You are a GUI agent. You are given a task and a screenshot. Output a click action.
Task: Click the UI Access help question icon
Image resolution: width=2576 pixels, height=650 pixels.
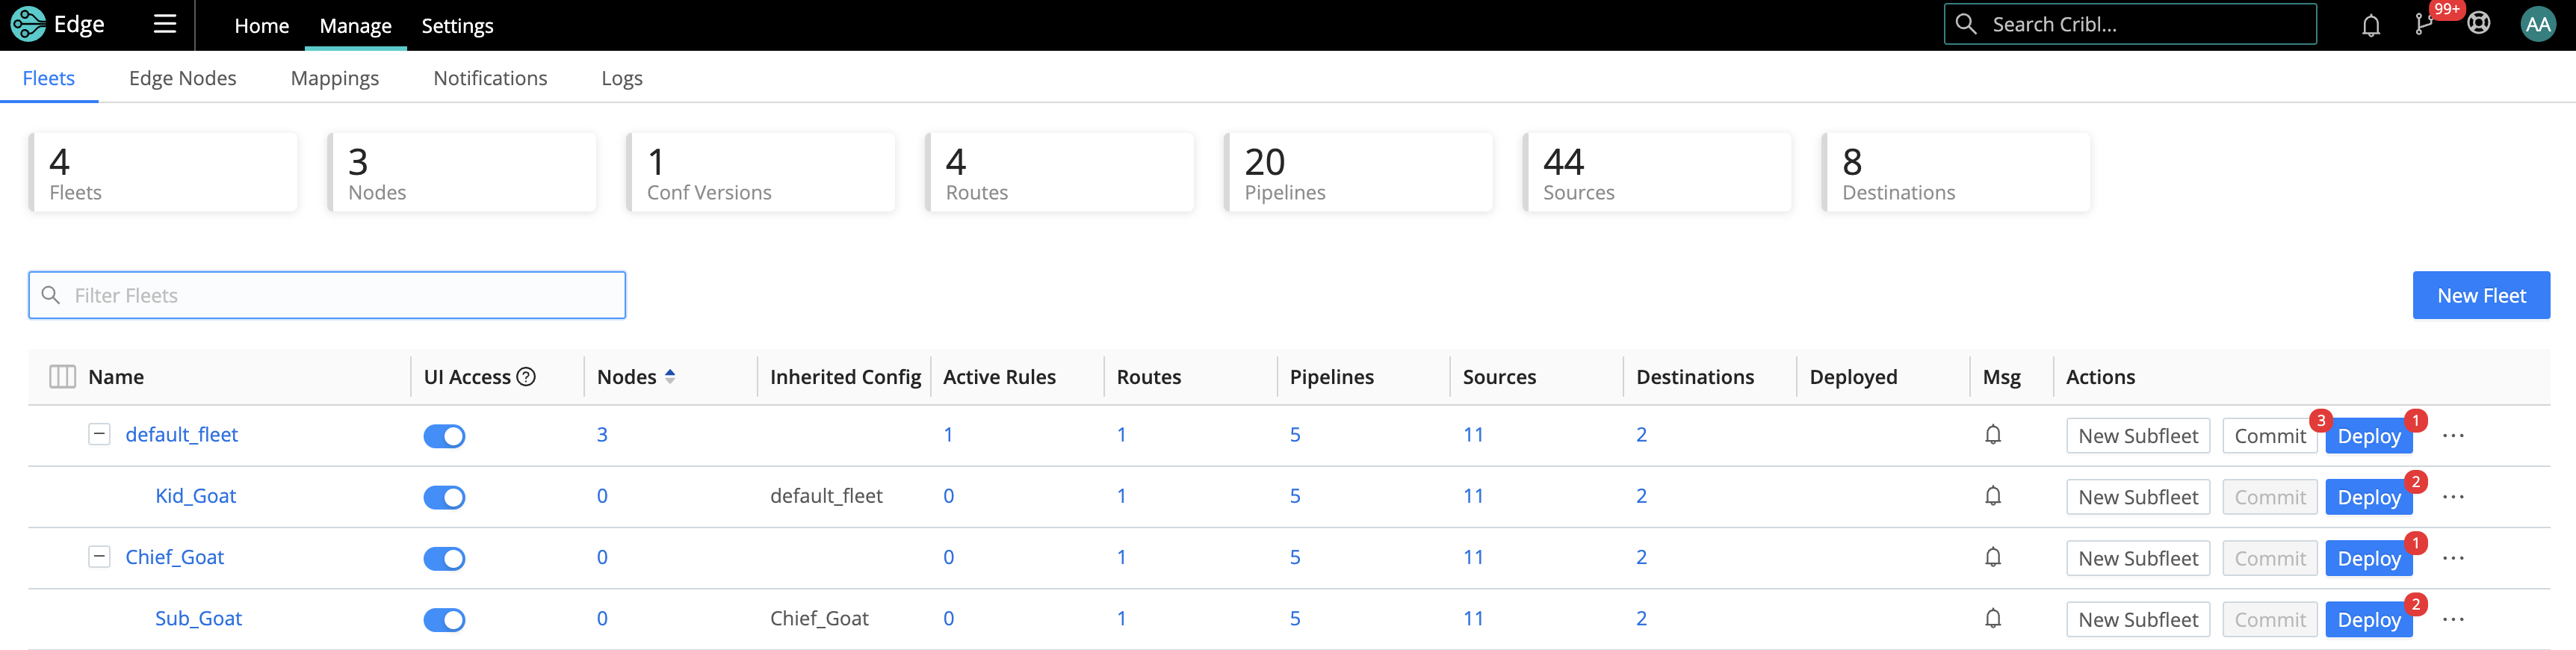point(526,377)
